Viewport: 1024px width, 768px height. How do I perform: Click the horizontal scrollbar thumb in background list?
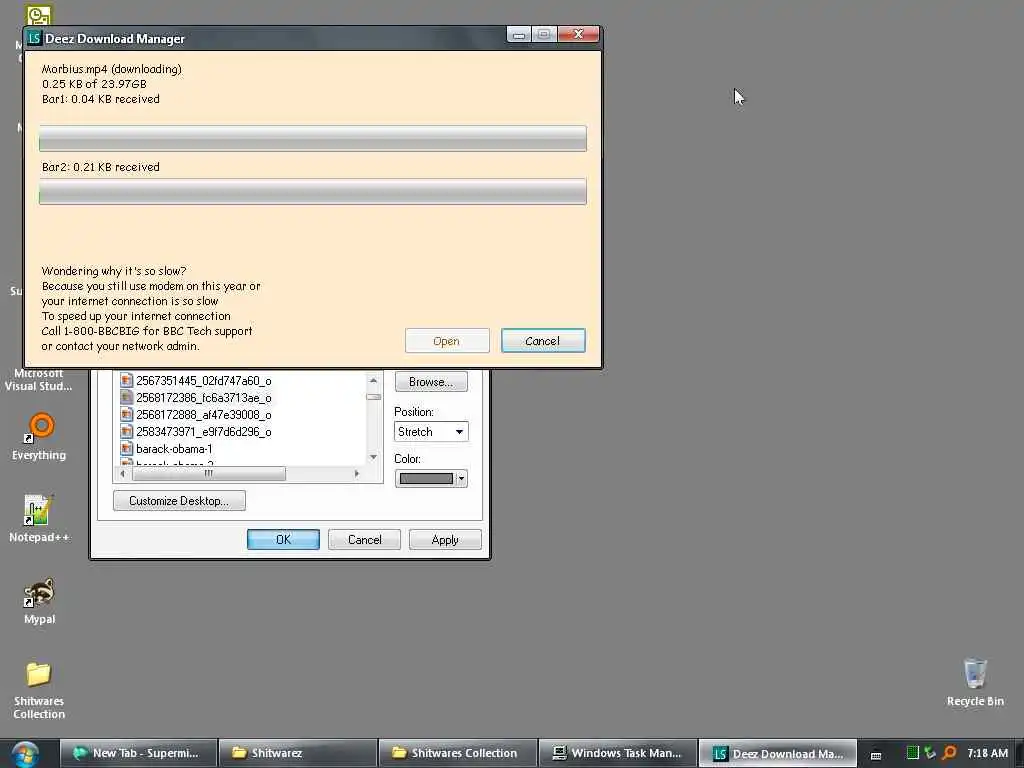tap(208, 473)
